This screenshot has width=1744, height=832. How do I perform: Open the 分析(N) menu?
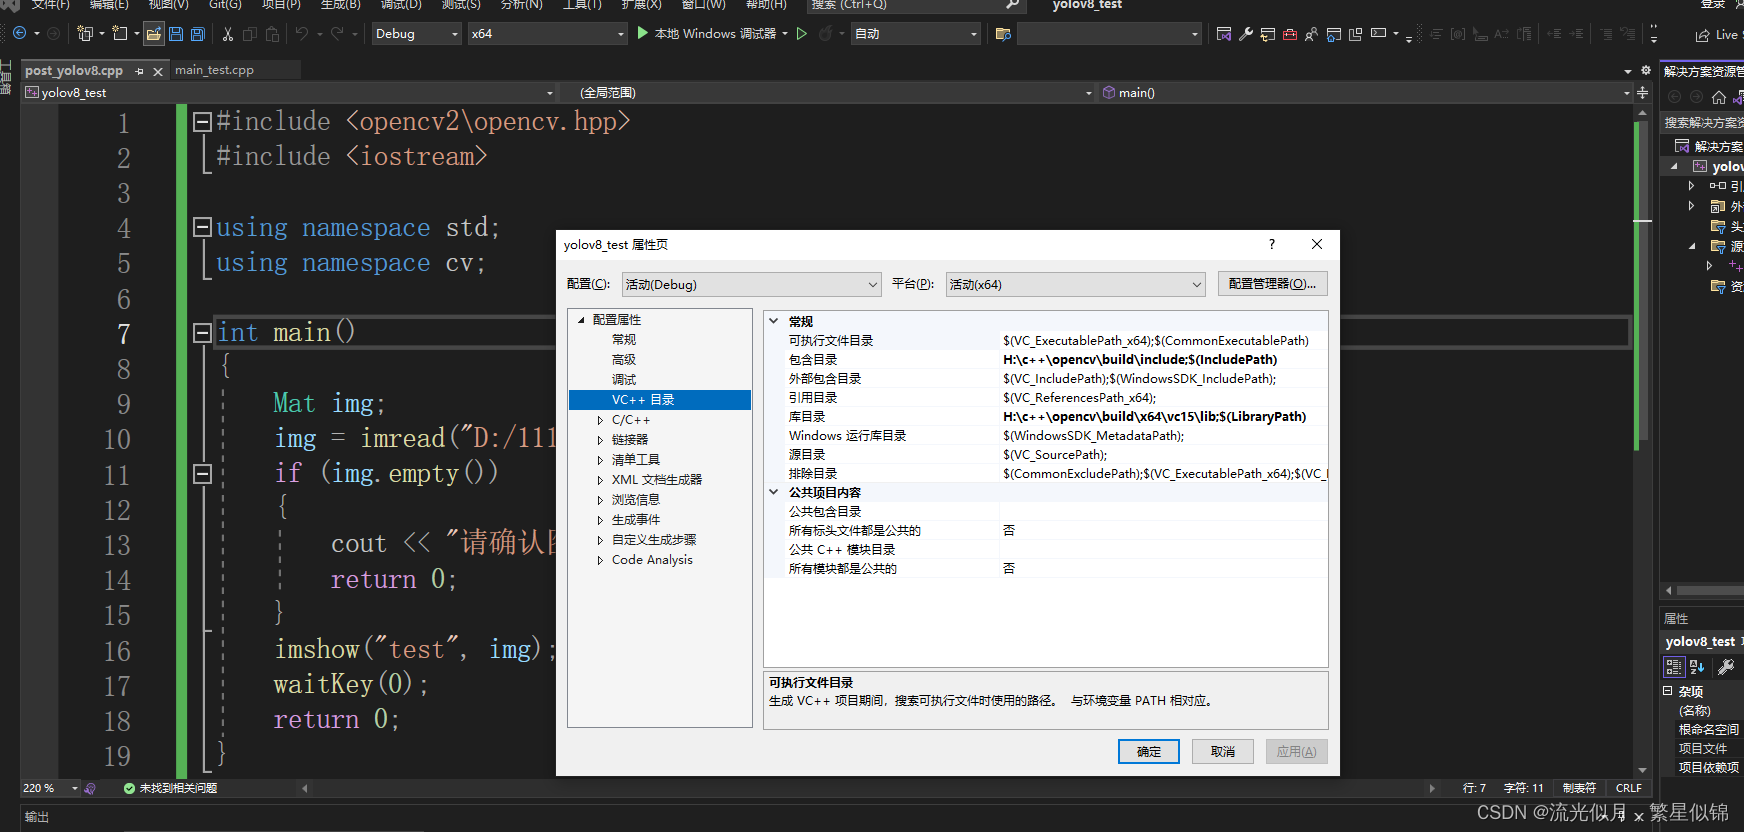[x=521, y=4]
